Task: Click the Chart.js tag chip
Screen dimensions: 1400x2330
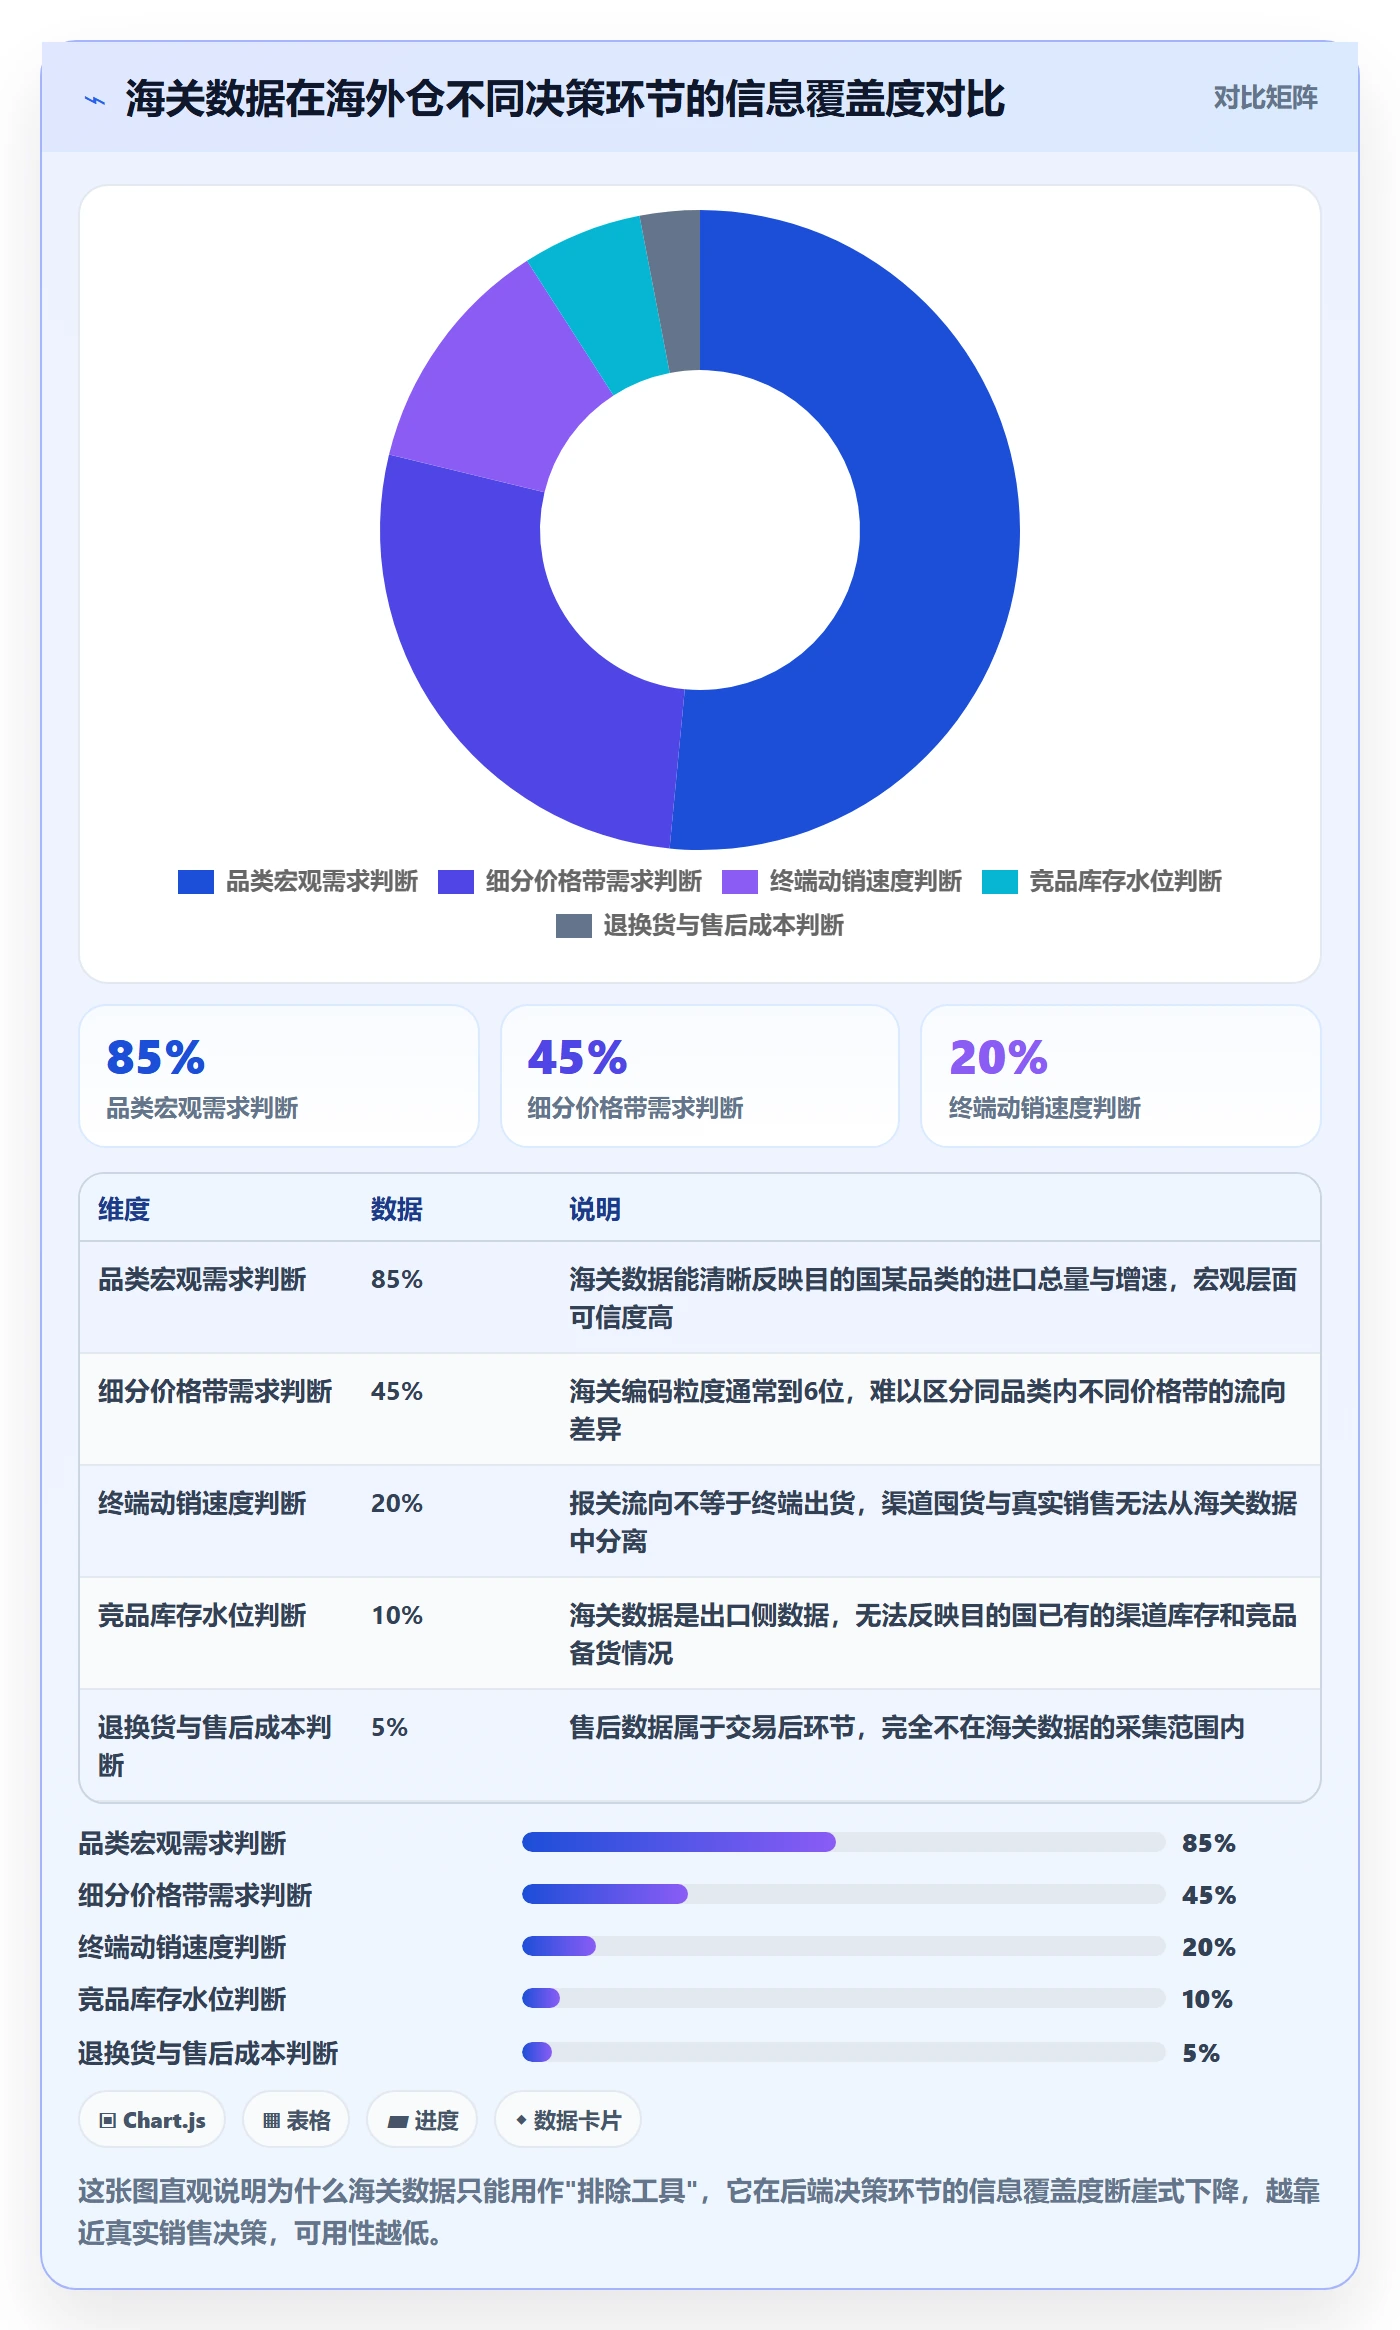Action: click(152, 2120)
